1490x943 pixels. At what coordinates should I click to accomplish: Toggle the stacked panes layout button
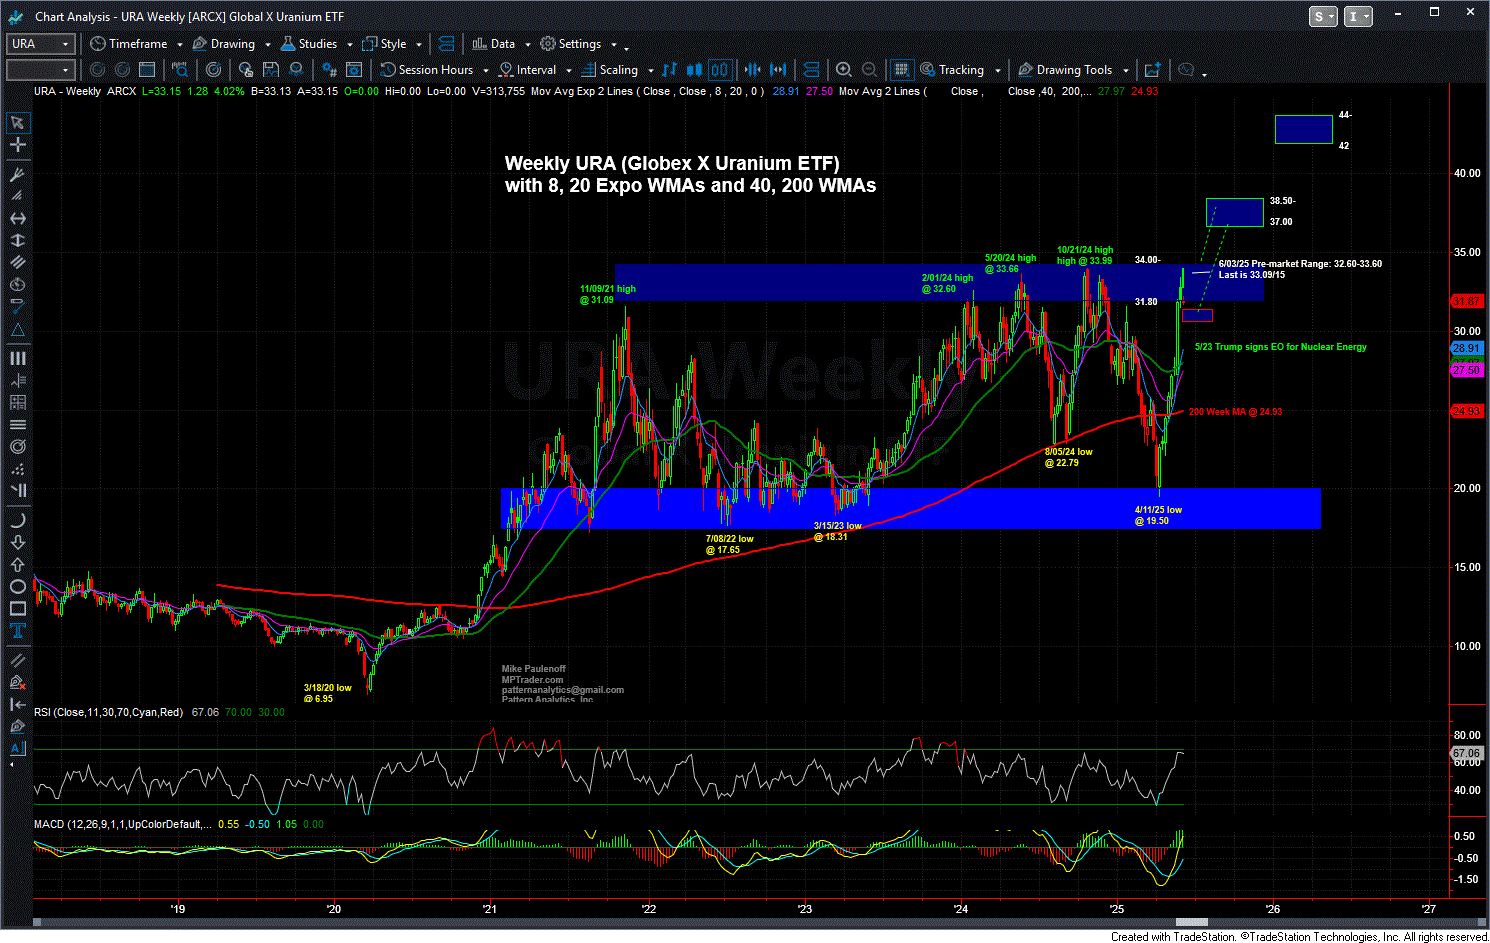pos(811,70)
